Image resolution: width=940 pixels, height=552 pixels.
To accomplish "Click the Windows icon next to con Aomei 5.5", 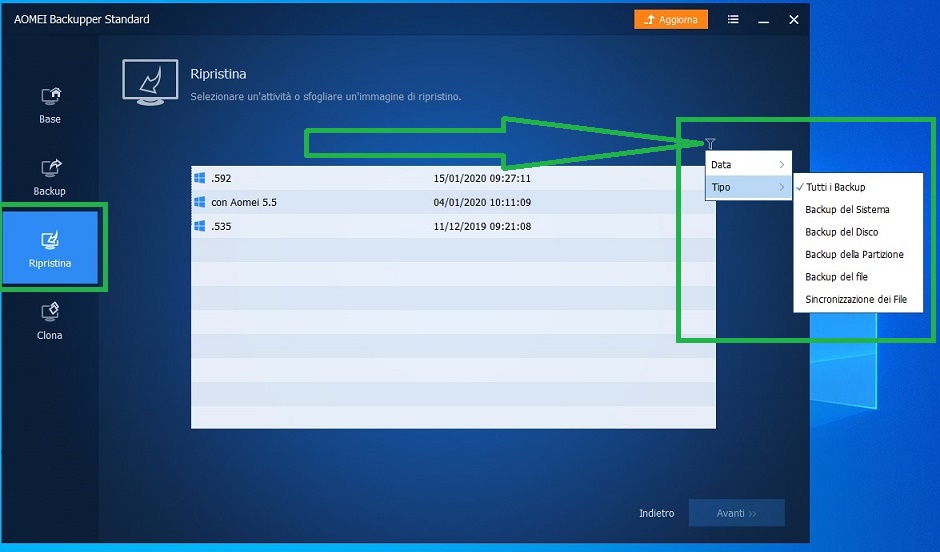I will click(x=200, y=202).
